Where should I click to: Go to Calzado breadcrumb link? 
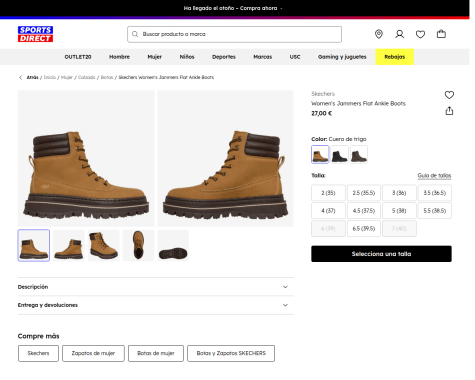[87, 77]
